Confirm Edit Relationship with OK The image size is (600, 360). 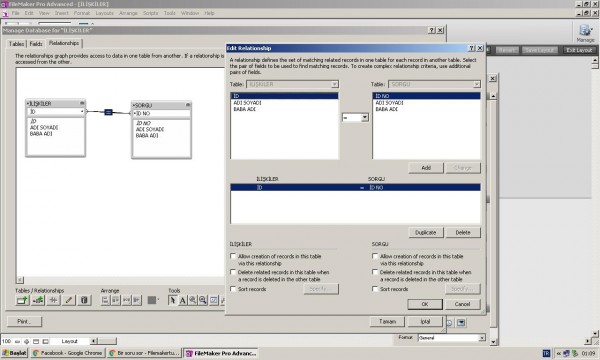point(425,304)
